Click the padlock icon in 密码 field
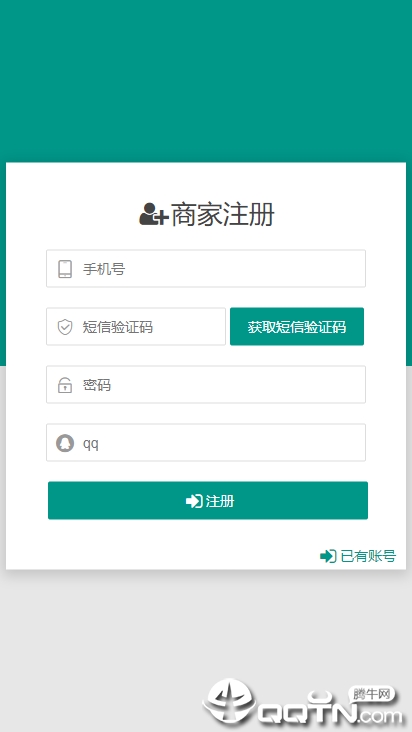This screenshot has width=412, height=732. [x=65, y=385]
